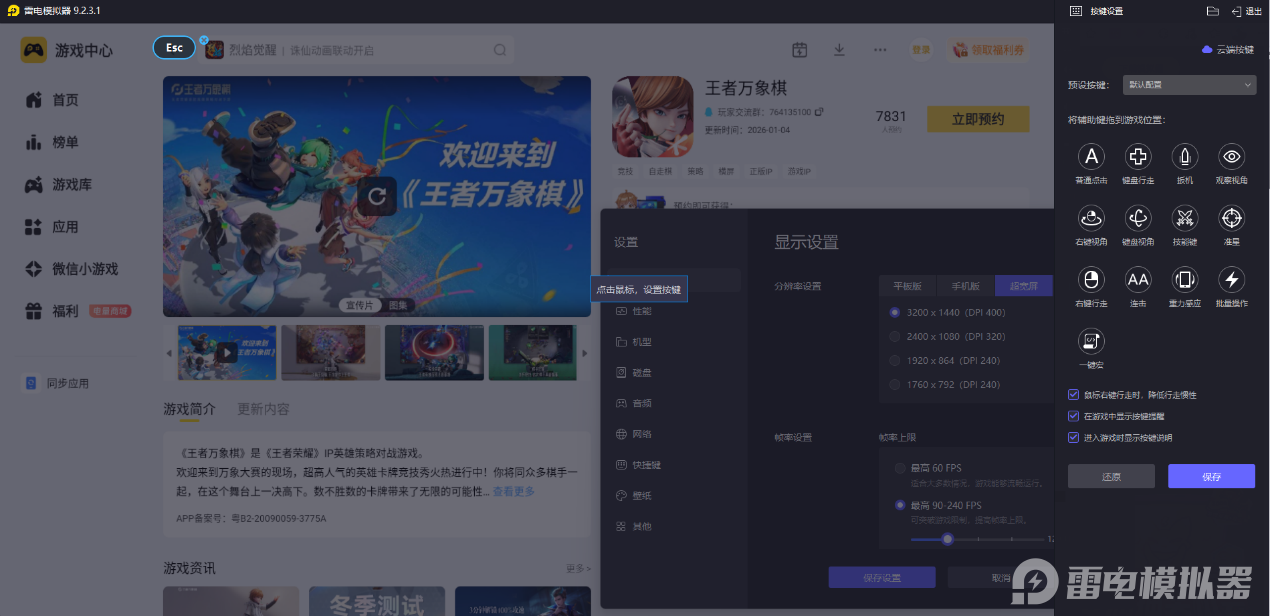The width and height of the screenshot is (1270, 616).
Task: Click the 还原 restore button
Action: pos(1111,477)
